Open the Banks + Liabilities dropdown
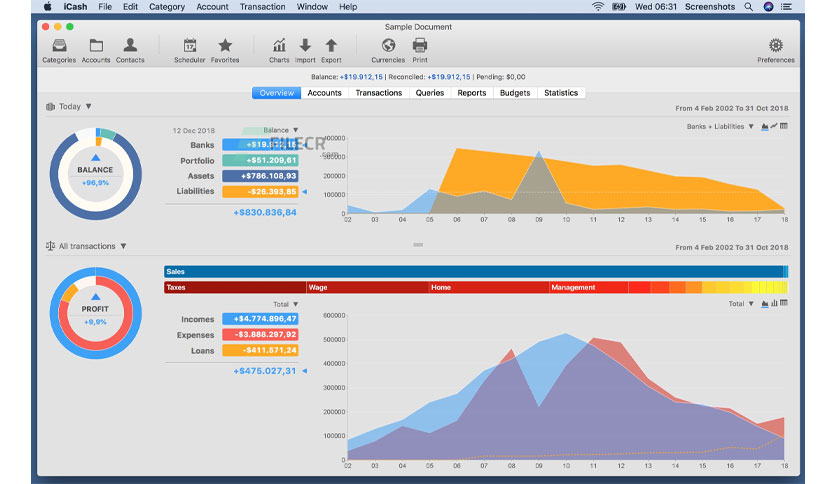 pos(751,126)
